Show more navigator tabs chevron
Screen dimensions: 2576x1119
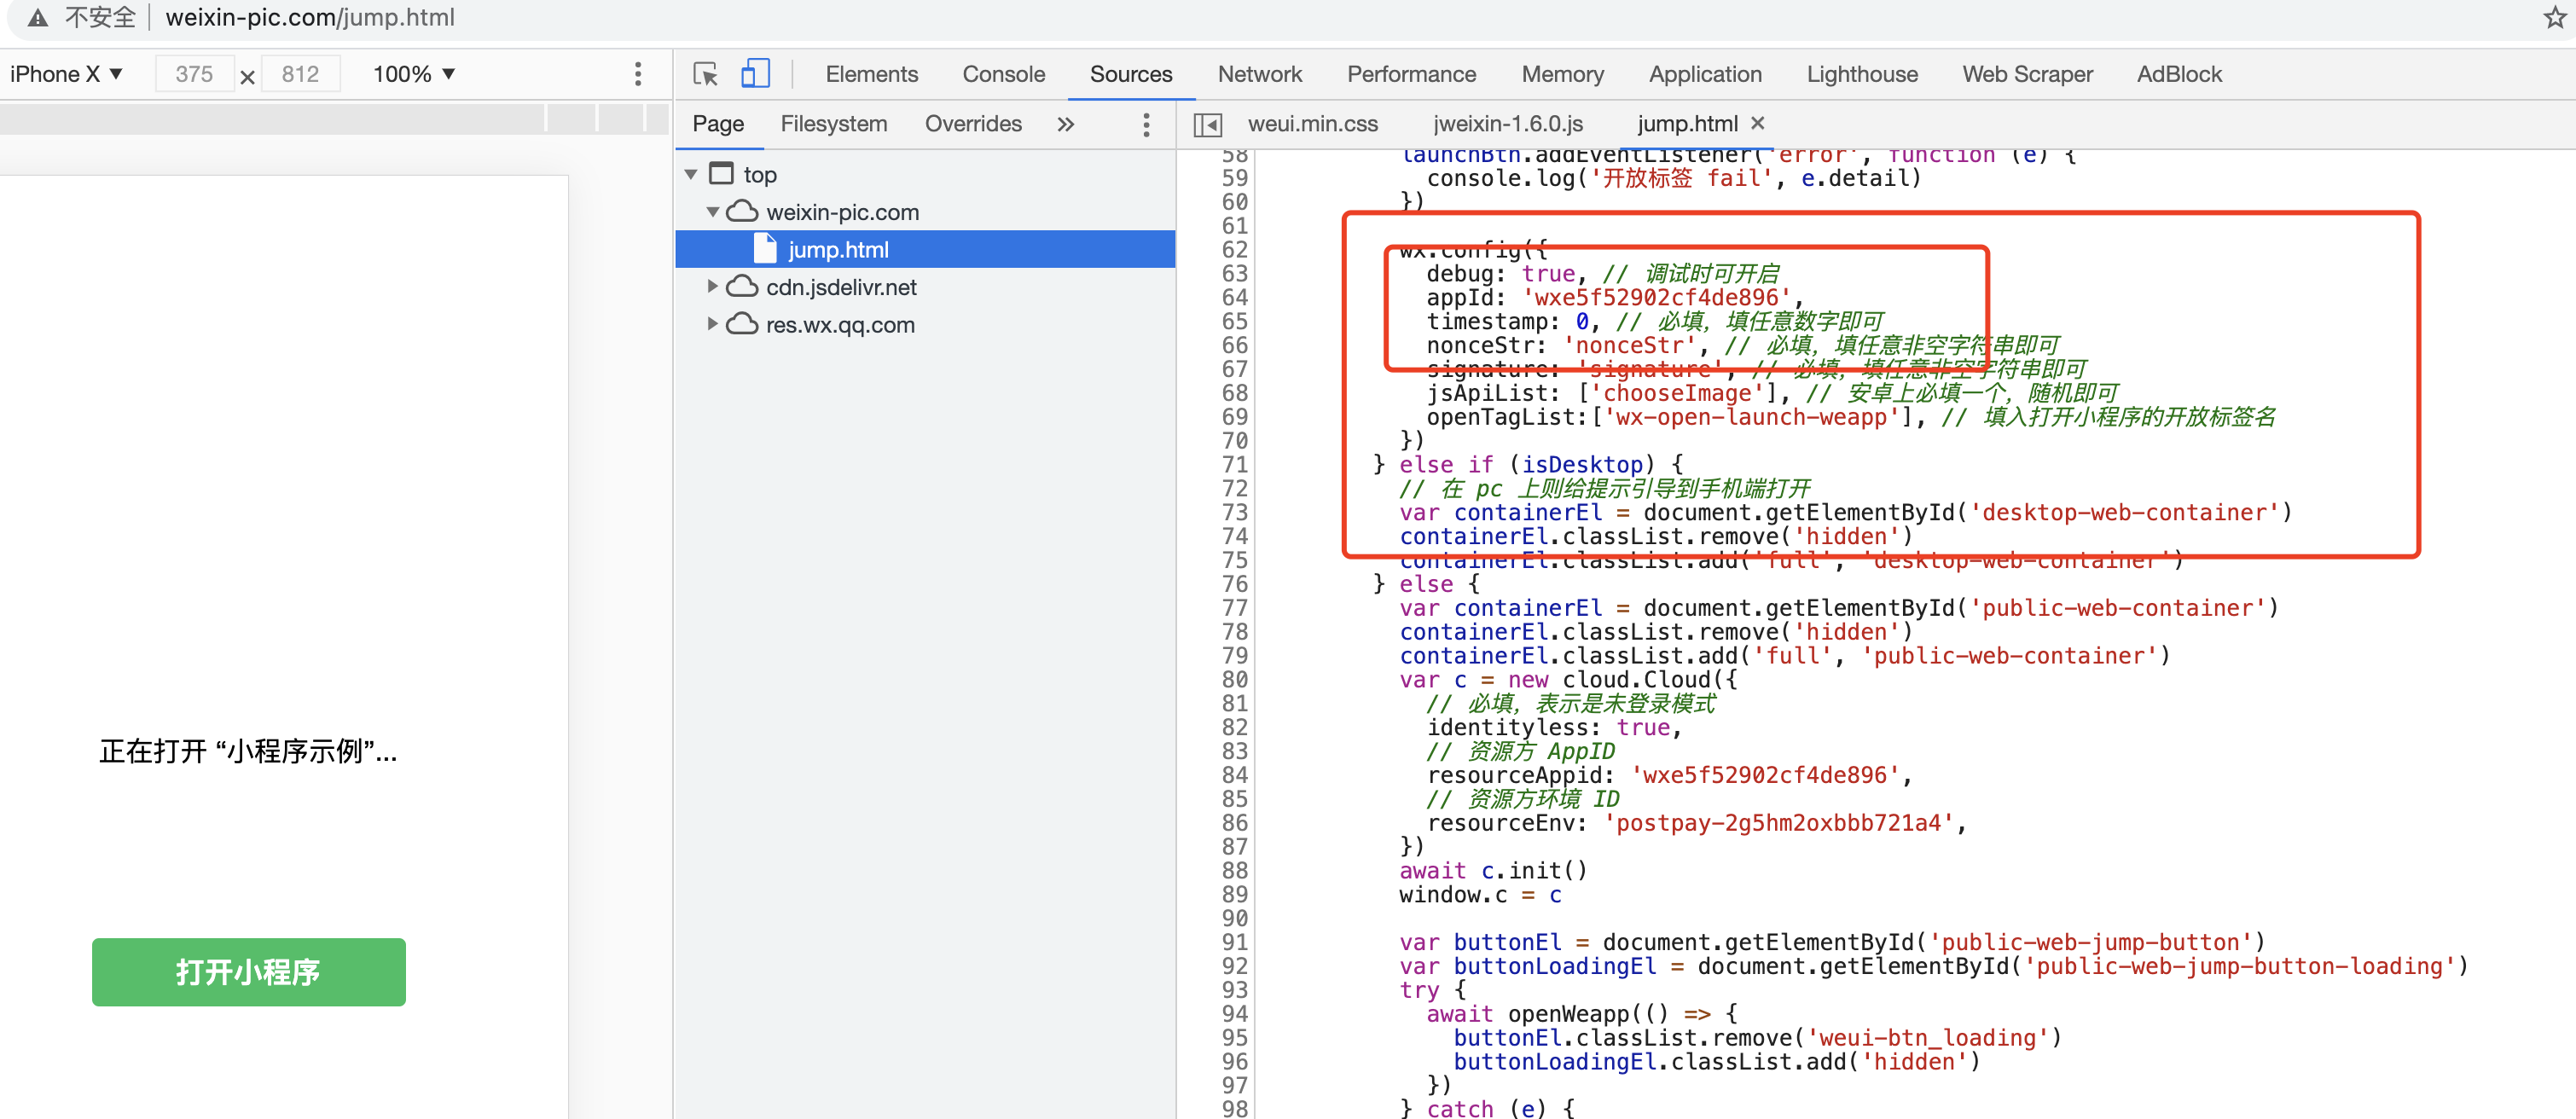(1066, 124)
